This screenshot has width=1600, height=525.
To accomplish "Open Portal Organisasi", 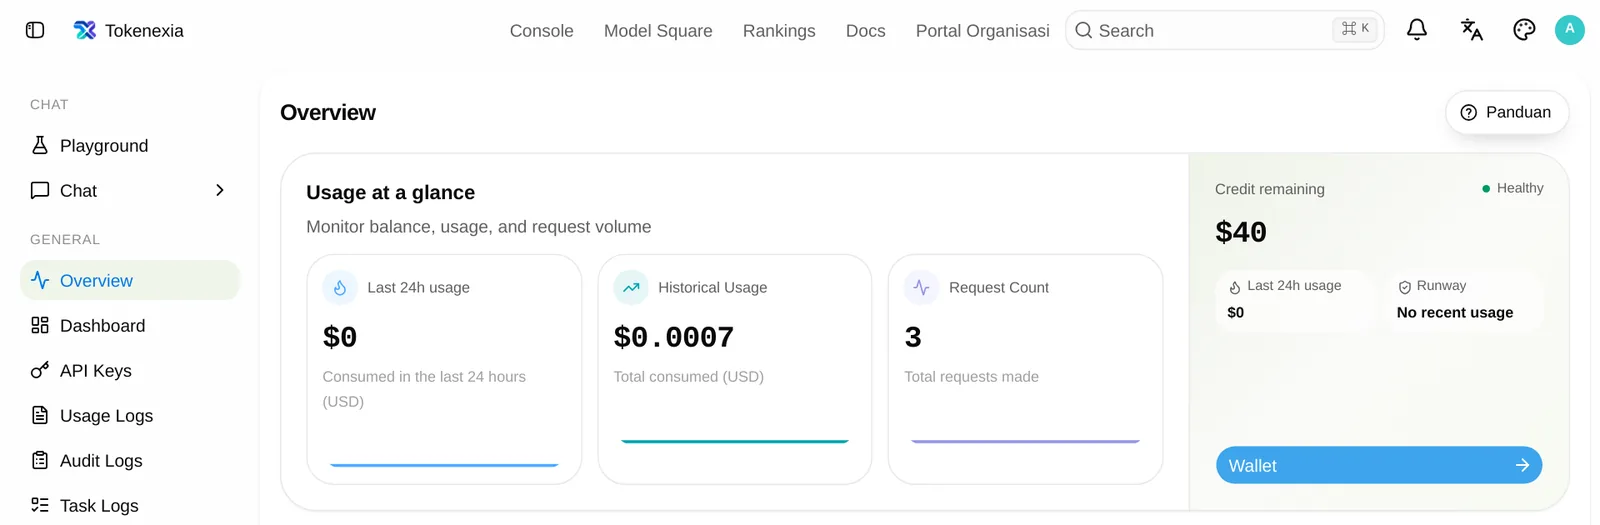I will [x=983, y=31].
